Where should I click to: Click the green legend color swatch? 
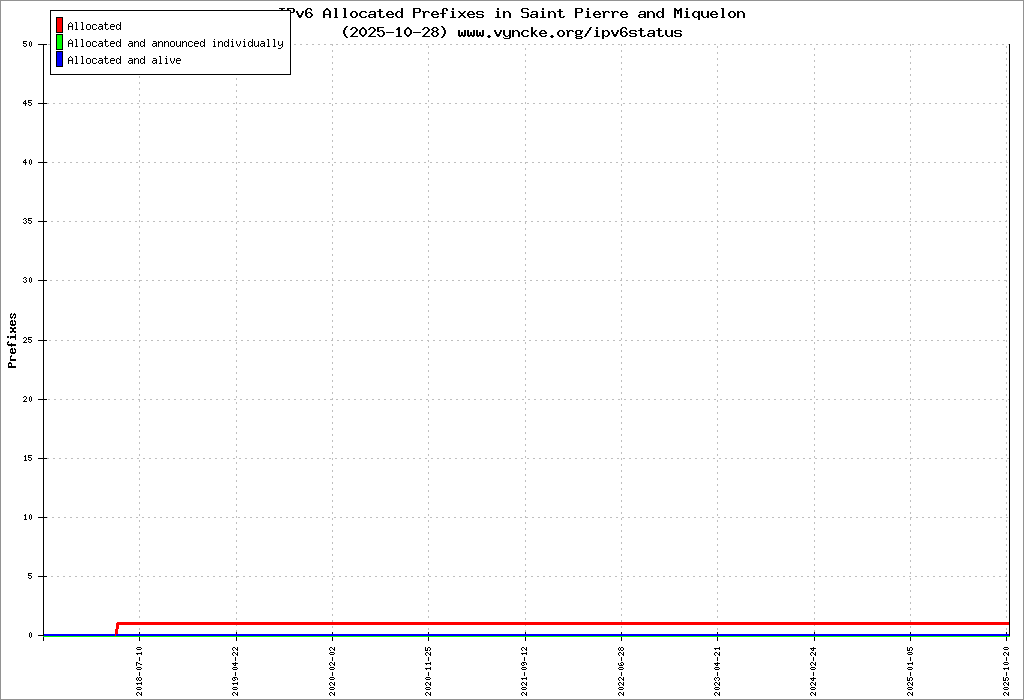point(59,43)
